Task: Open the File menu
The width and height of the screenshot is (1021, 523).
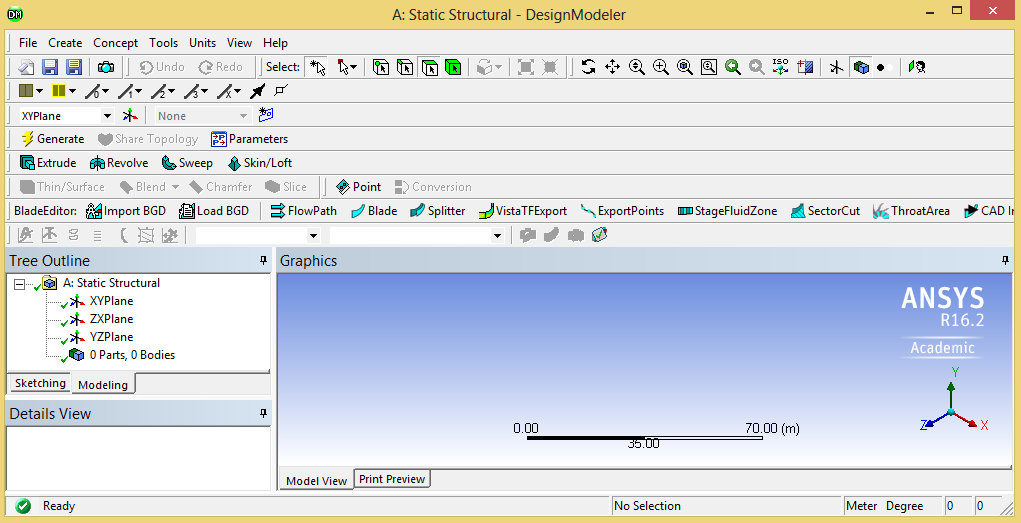Action: click(28, 43)
